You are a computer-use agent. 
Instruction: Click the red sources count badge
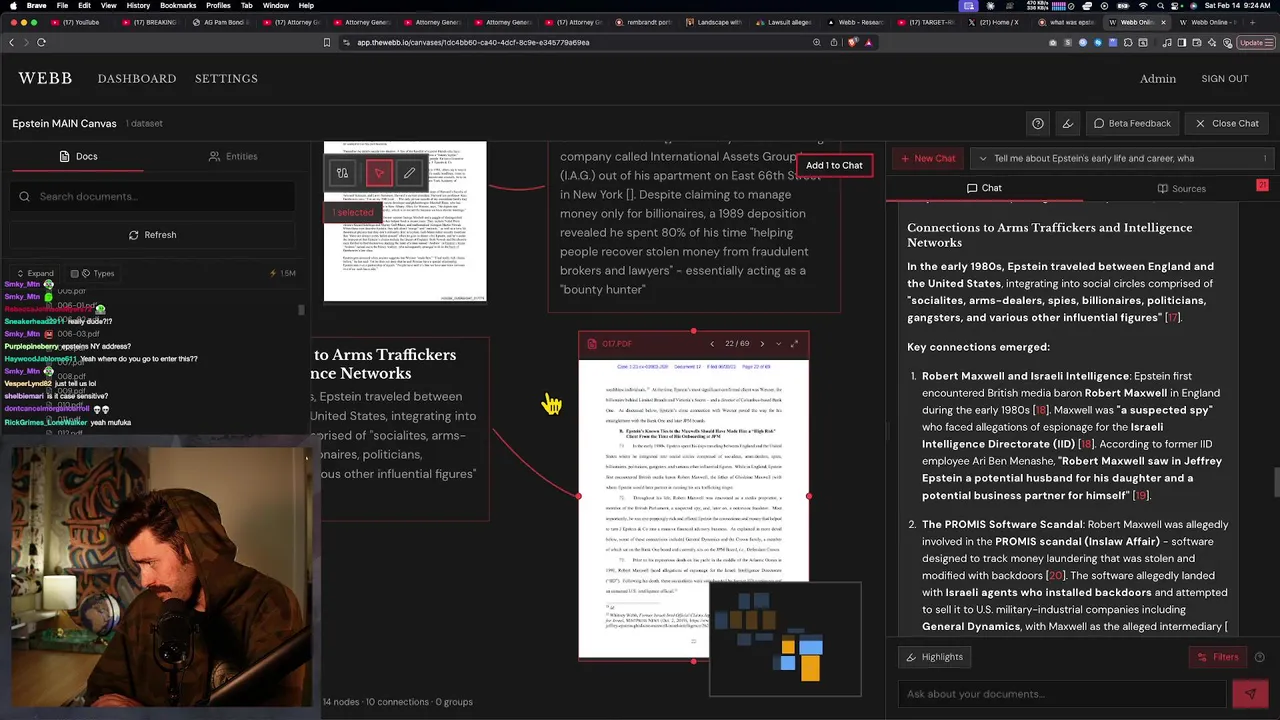[x=1262, y=186]
